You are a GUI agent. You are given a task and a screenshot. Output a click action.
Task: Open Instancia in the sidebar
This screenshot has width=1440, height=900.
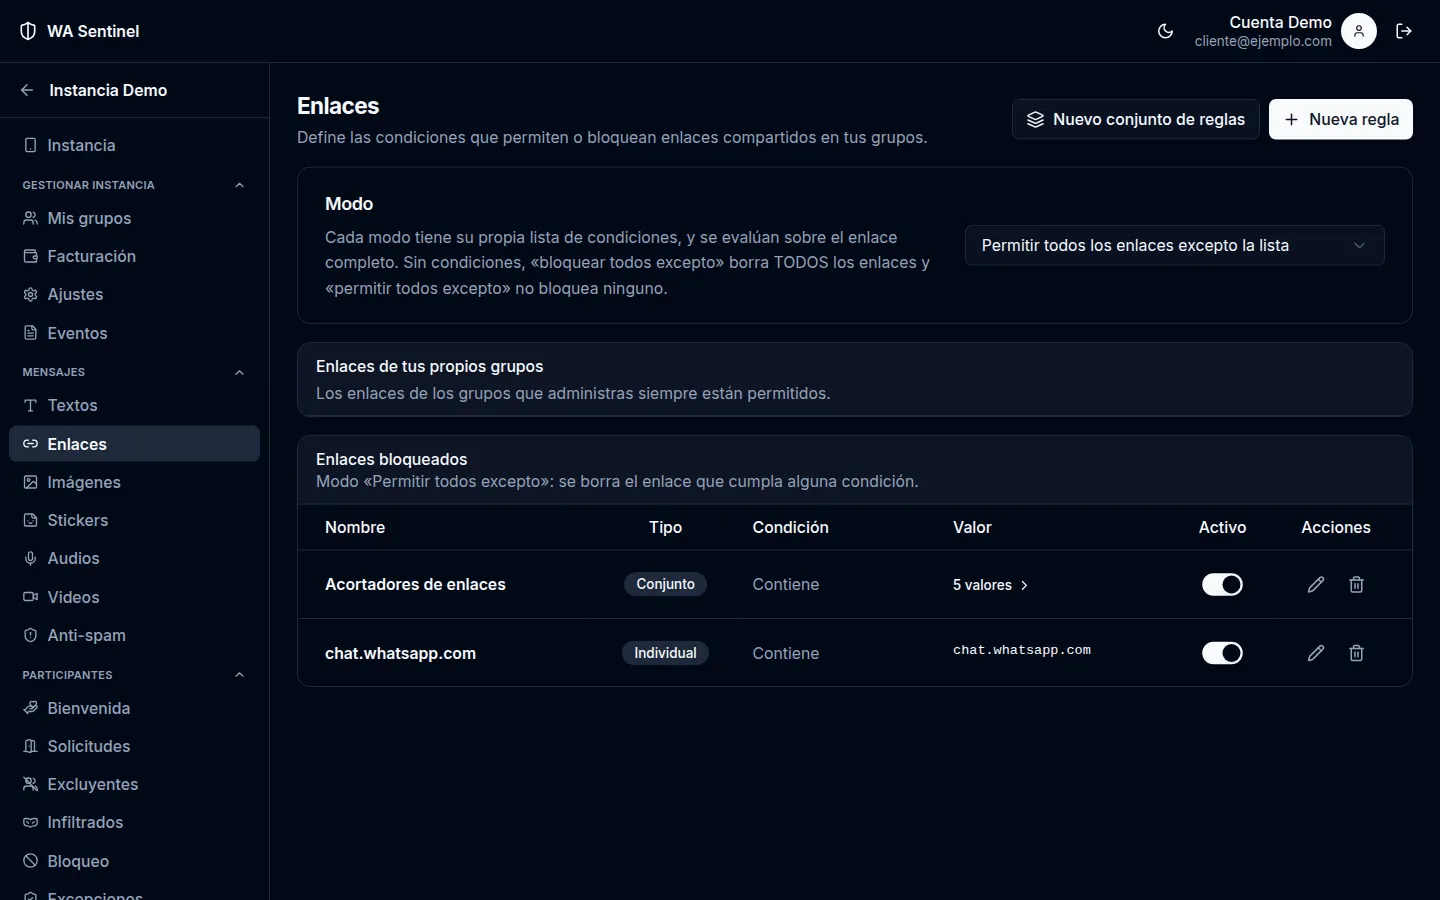(134, 145)
